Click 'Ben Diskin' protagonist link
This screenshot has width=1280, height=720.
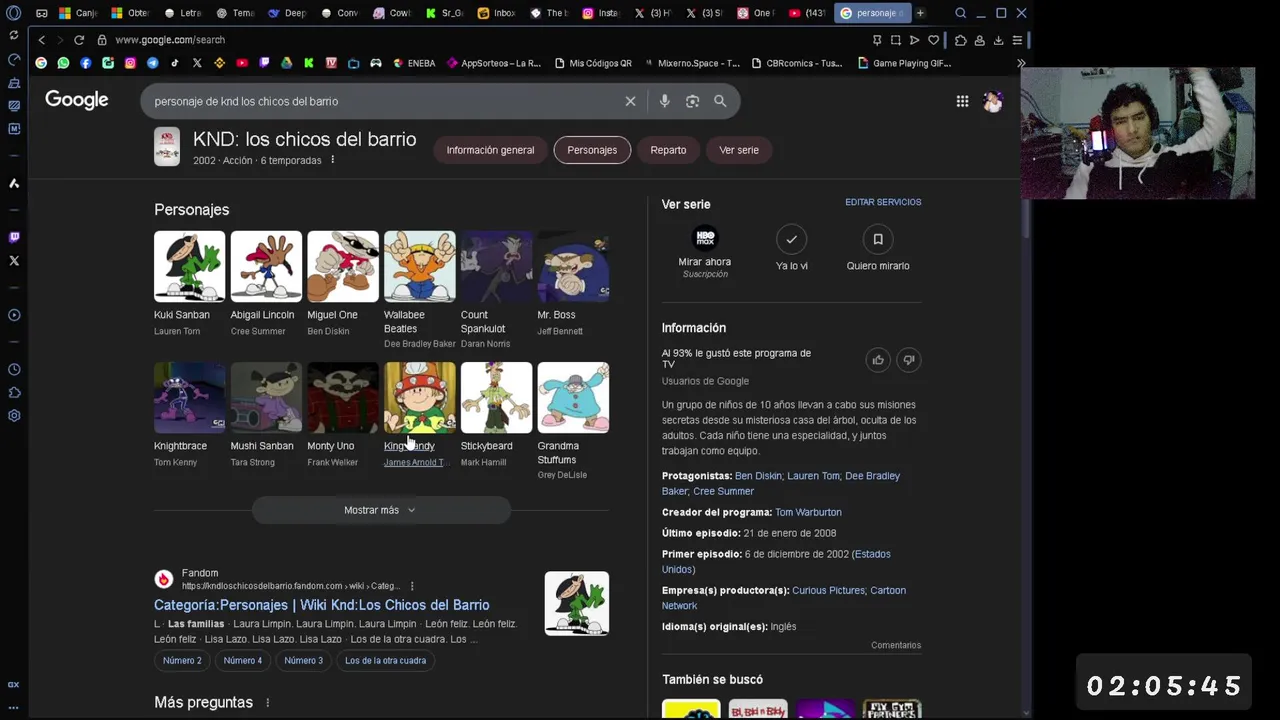[758, 476]
